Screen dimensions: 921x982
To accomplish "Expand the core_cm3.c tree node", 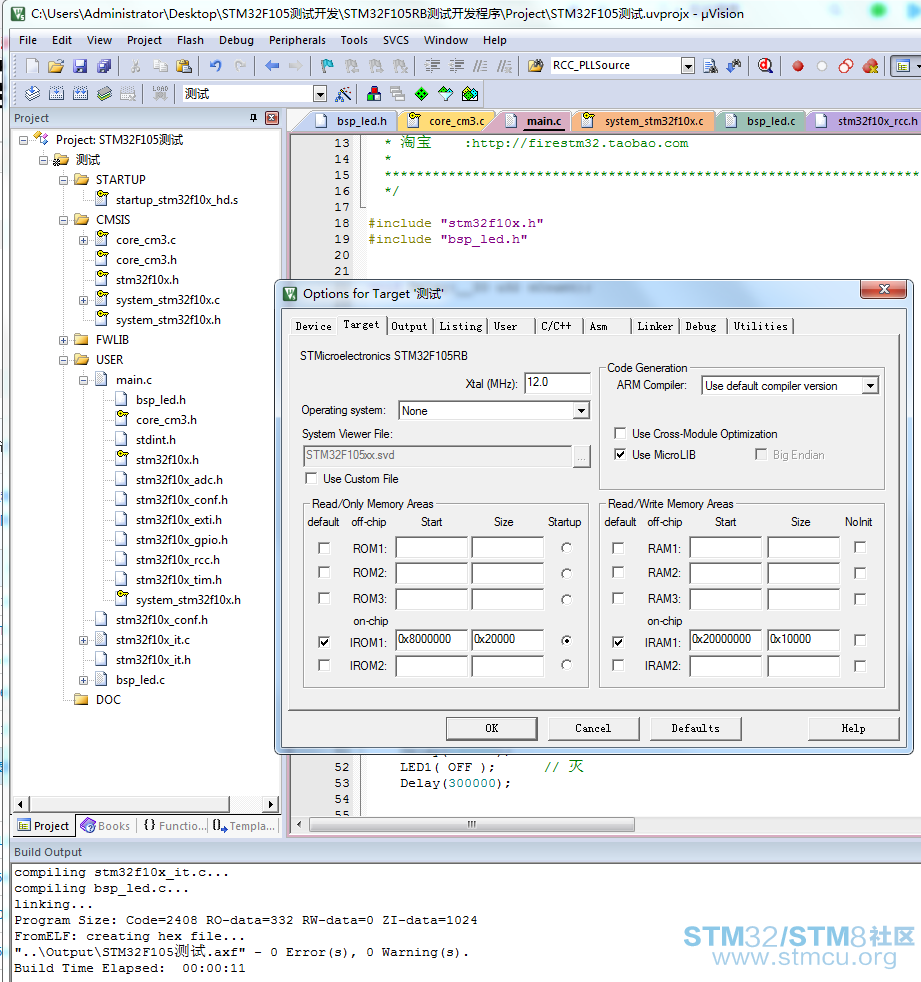I will pyautogui.click(x=83, y=240).
